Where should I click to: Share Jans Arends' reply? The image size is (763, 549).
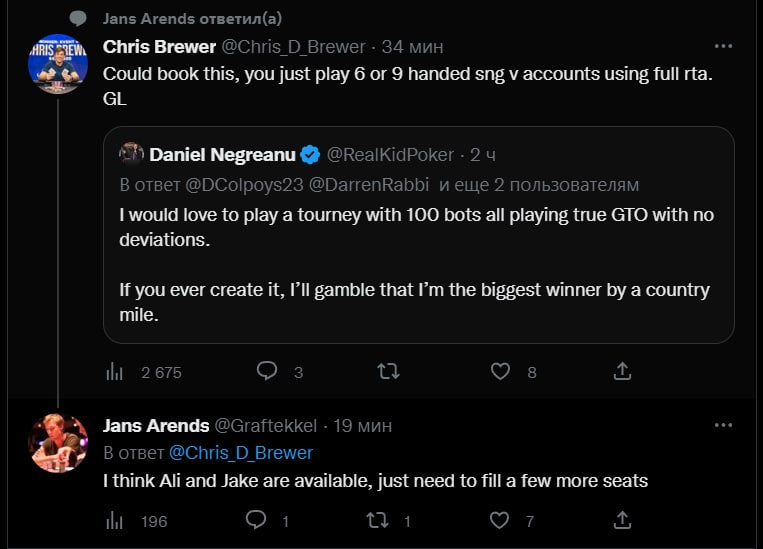pos(622,520)
